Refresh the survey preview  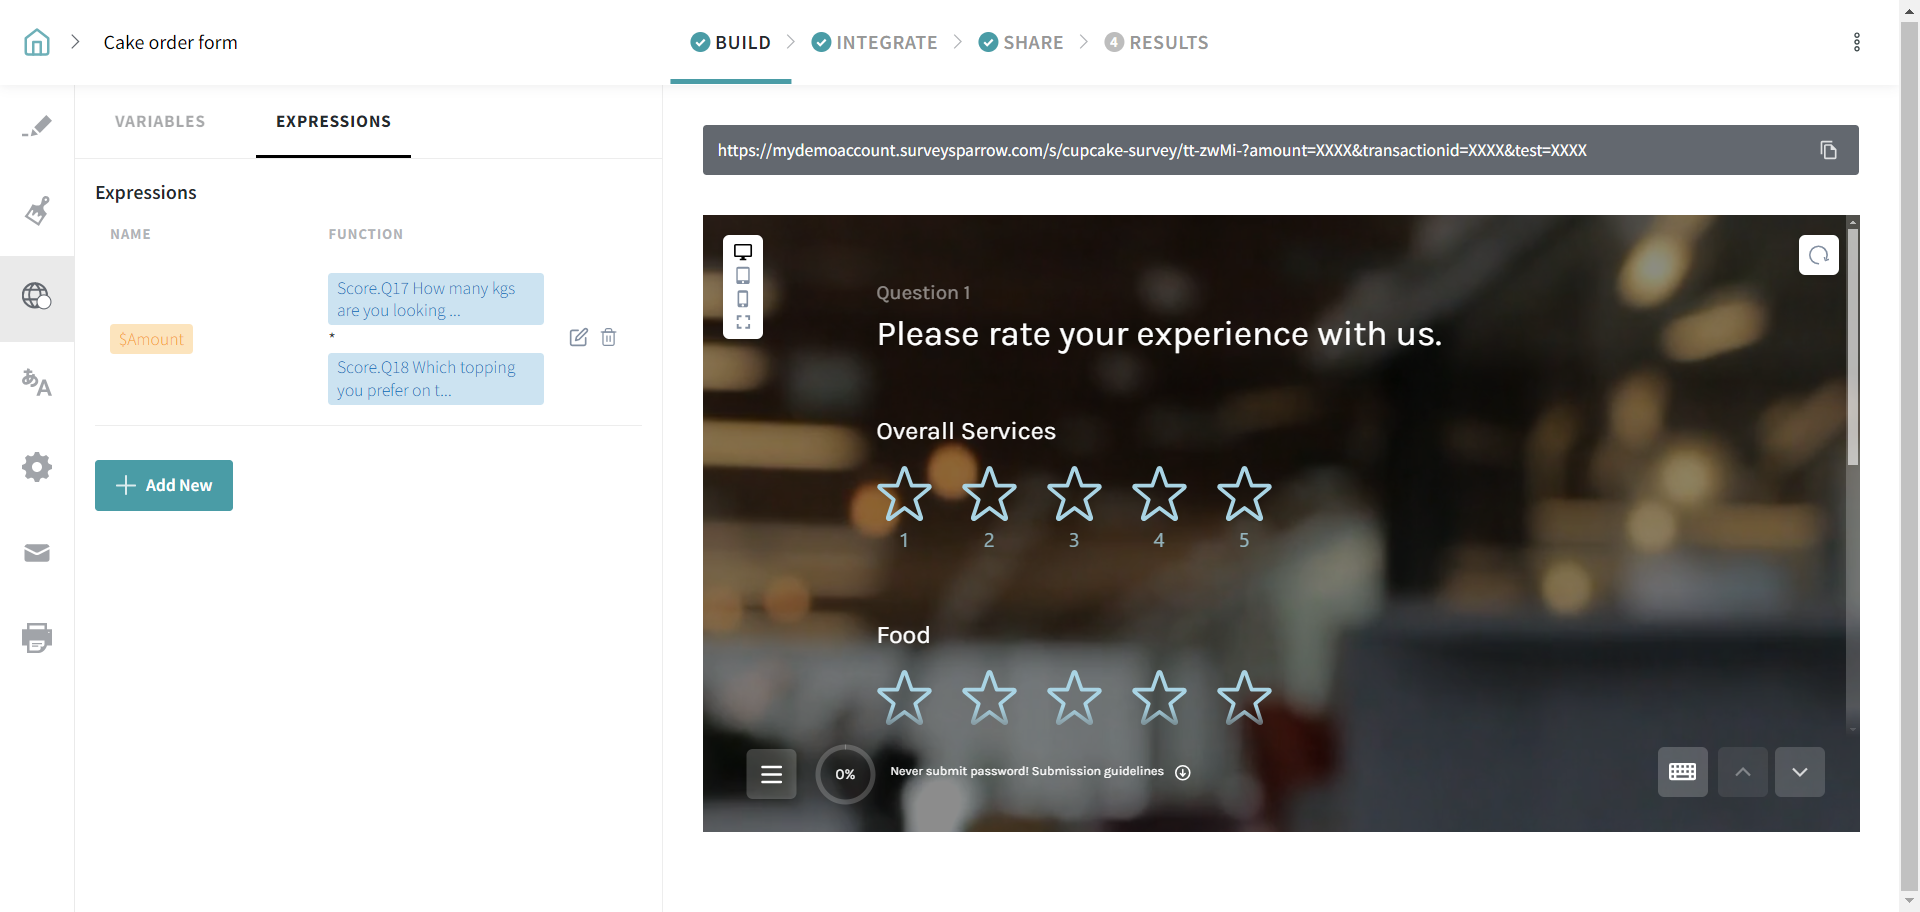1818,255
